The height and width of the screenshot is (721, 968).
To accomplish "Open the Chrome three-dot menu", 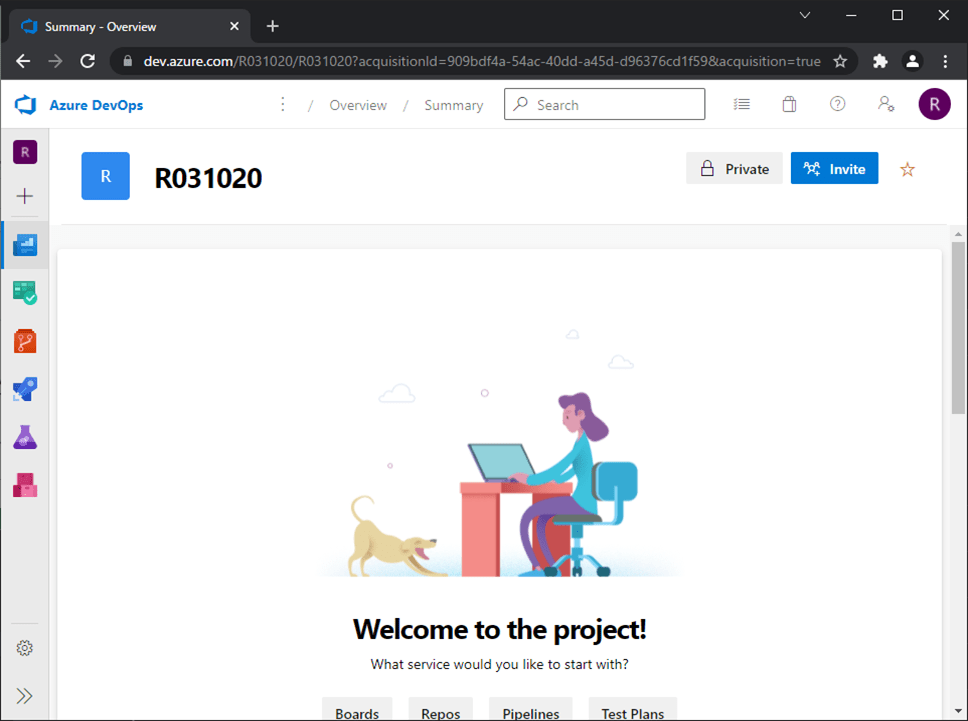I will pyautogui.click(x=945, y=61).
